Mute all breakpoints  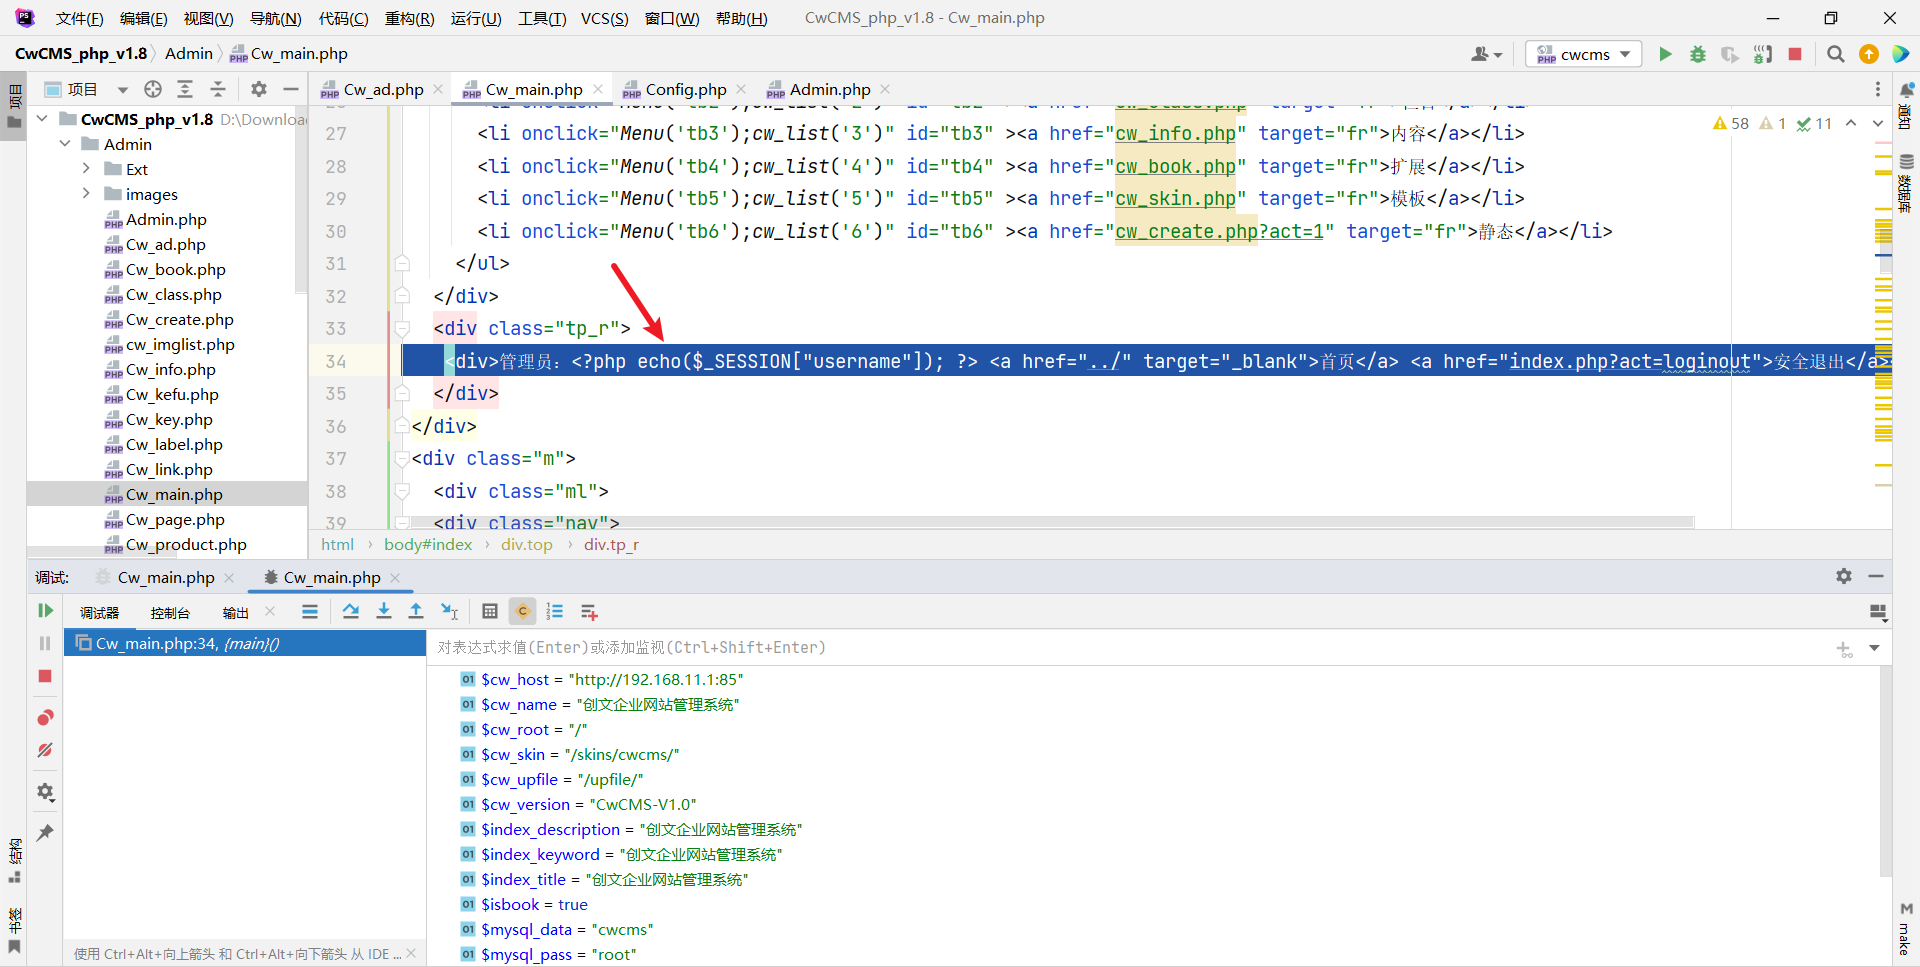pos(45,750)
